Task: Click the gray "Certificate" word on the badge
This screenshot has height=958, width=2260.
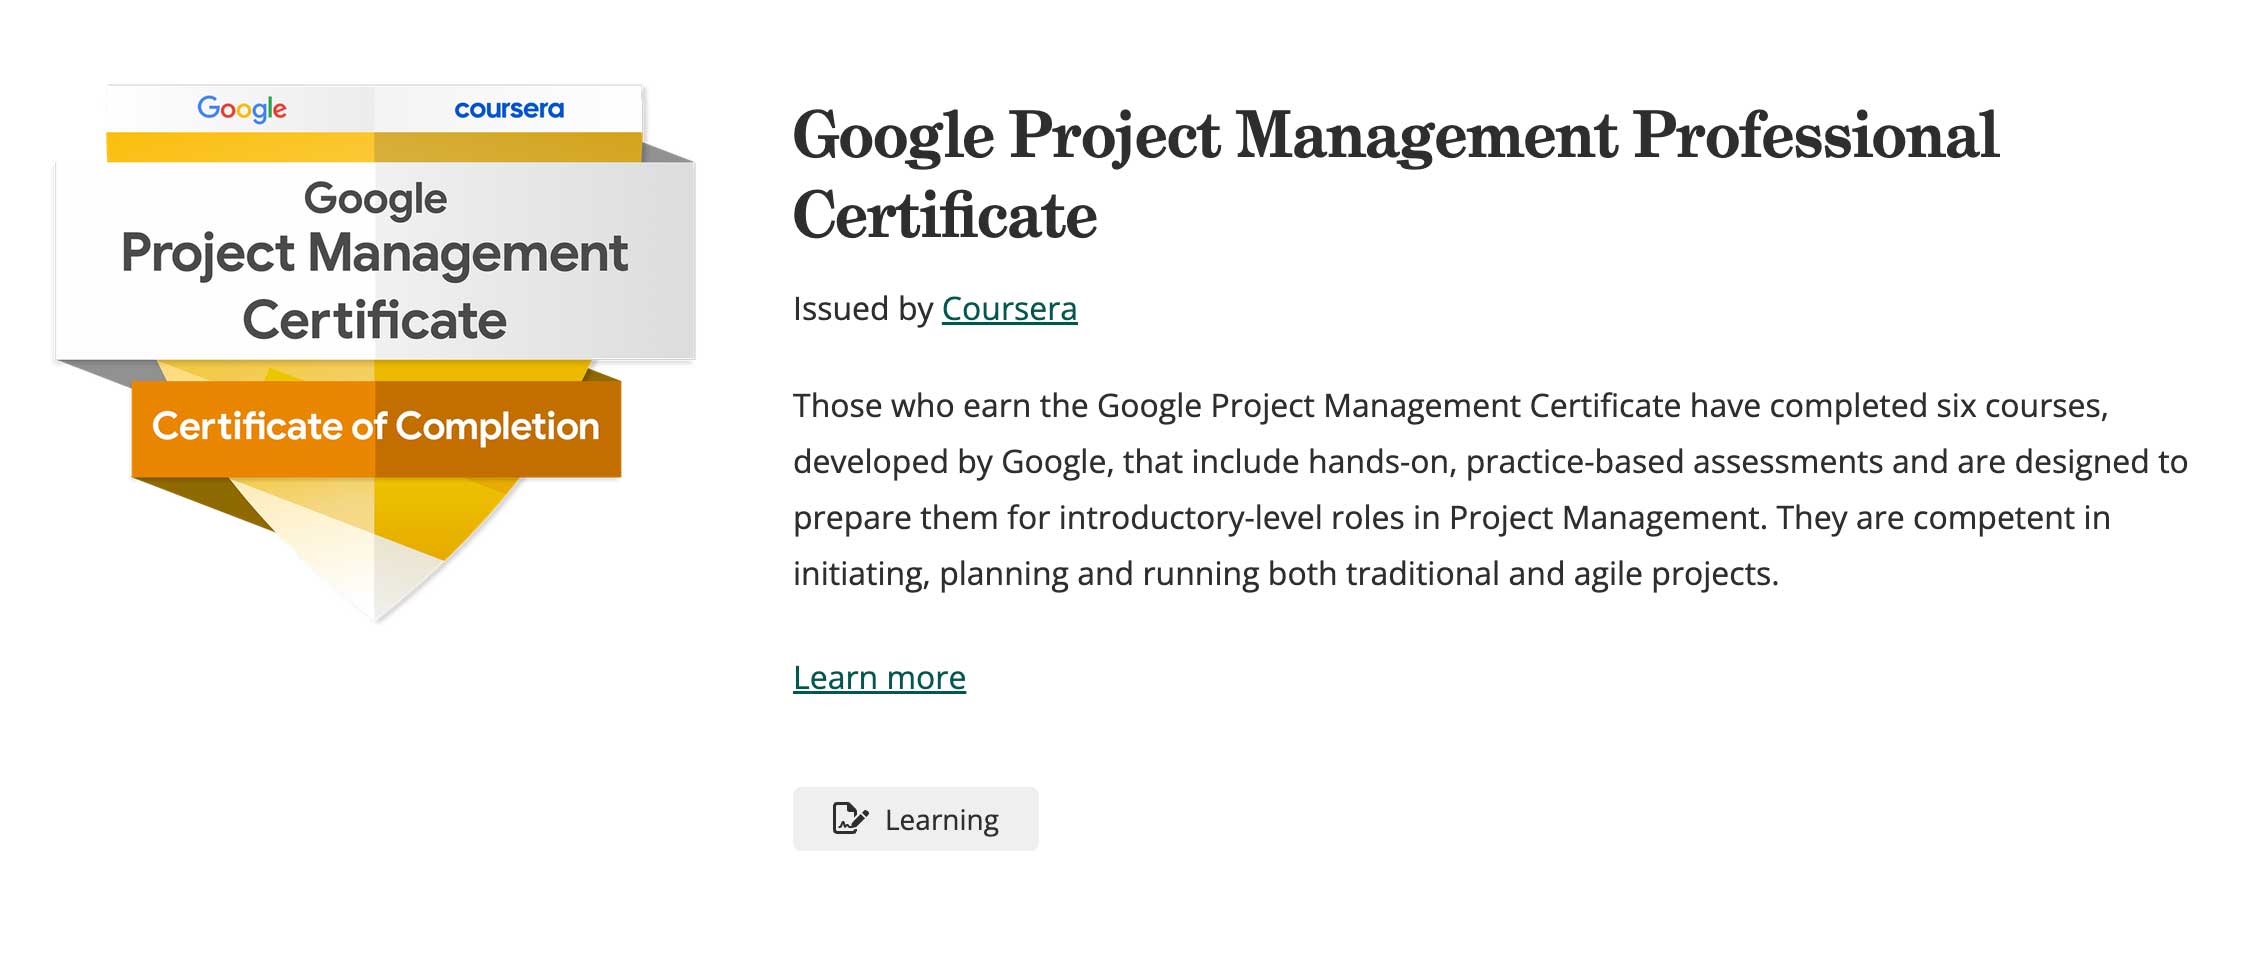Action: (x=375, y=320)
